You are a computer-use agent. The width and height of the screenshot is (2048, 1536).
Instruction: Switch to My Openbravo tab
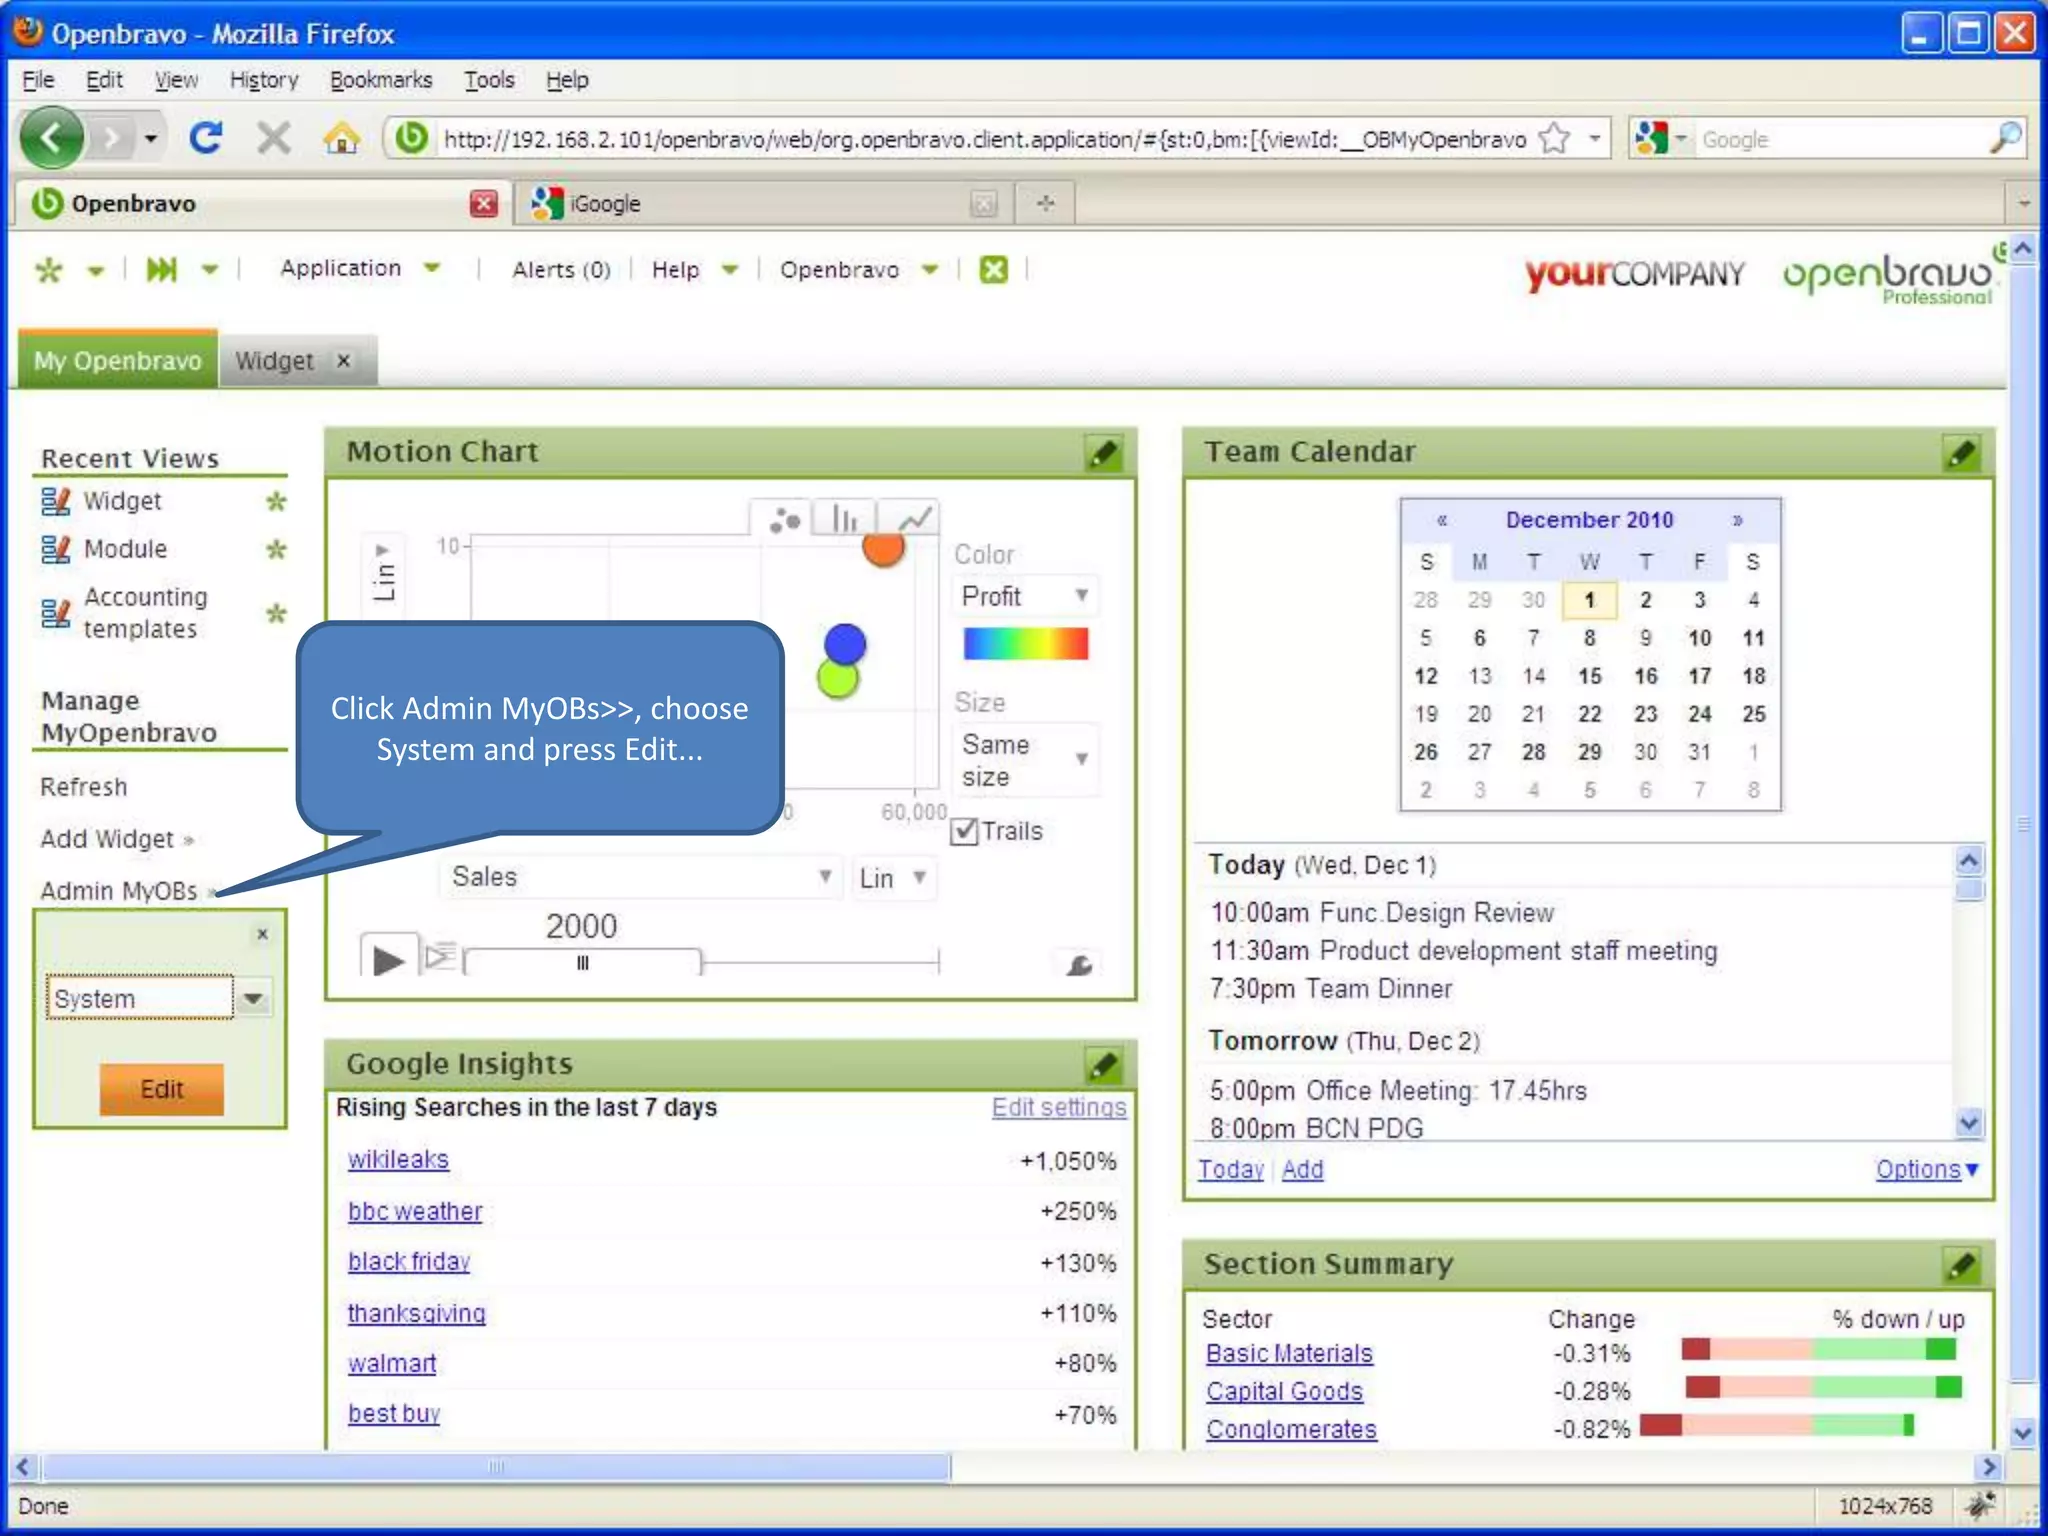click(x=118, y=360)
